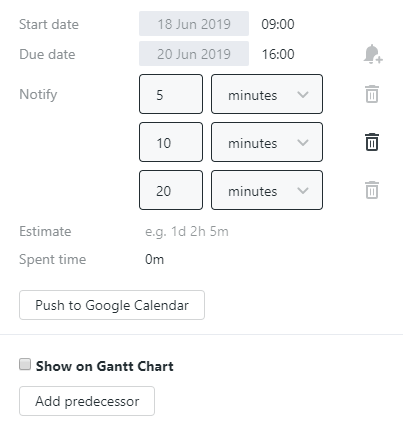Open units dropdown for 10 minutes reminder

267,142
